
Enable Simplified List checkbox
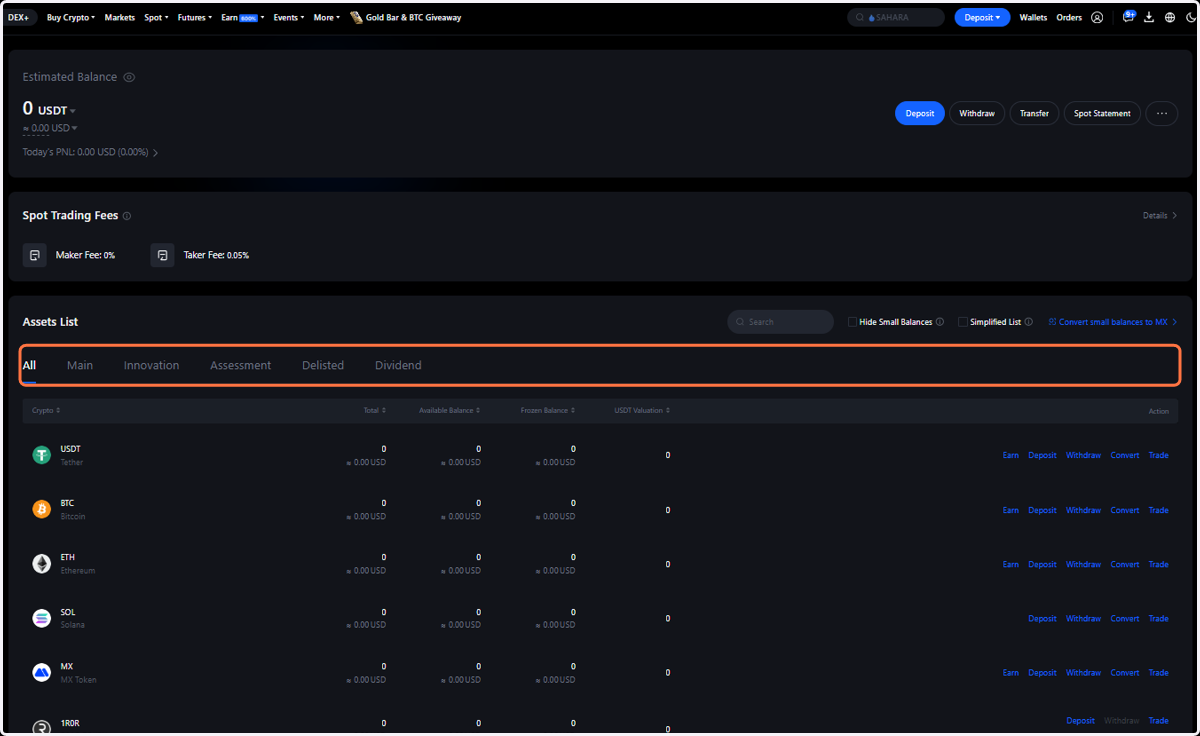[962, 322]
